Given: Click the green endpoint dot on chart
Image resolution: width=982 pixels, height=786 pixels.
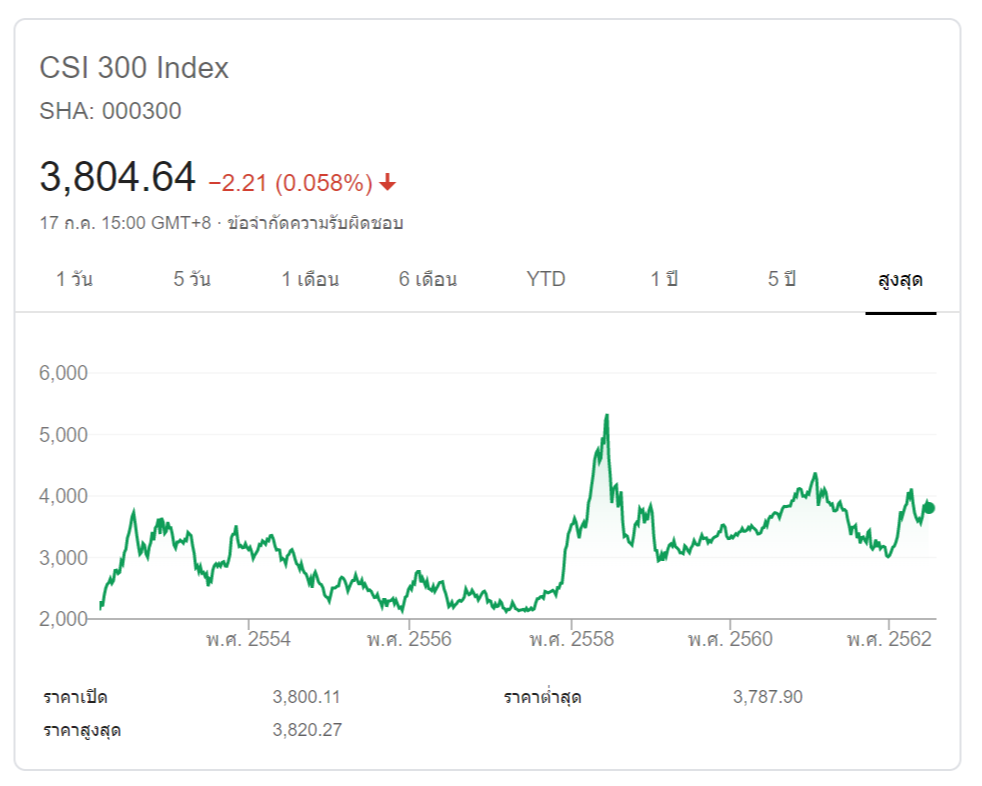Looking at the screenshot, I should click(x=929, y=508).
